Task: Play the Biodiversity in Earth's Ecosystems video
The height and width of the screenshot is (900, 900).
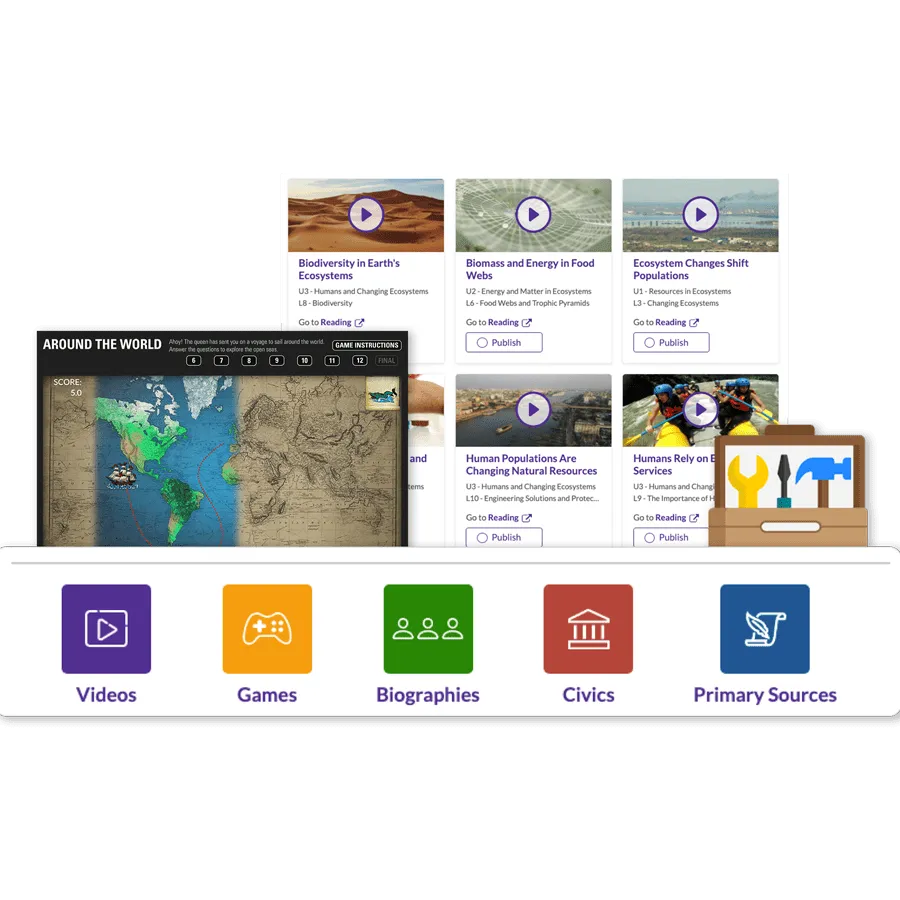Action: [366, 214]
